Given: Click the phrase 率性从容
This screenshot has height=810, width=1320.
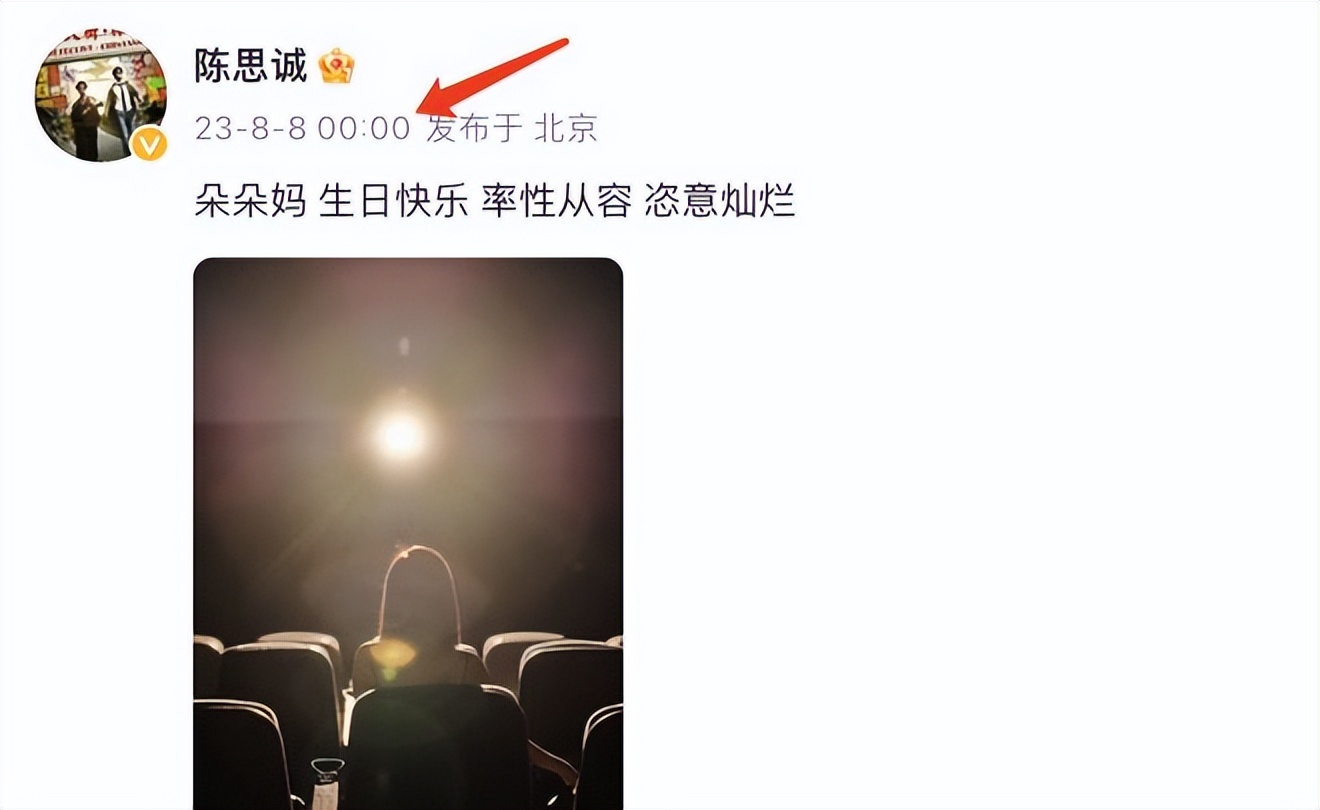Looking at the screenshot, I should (x=555, y=201).
